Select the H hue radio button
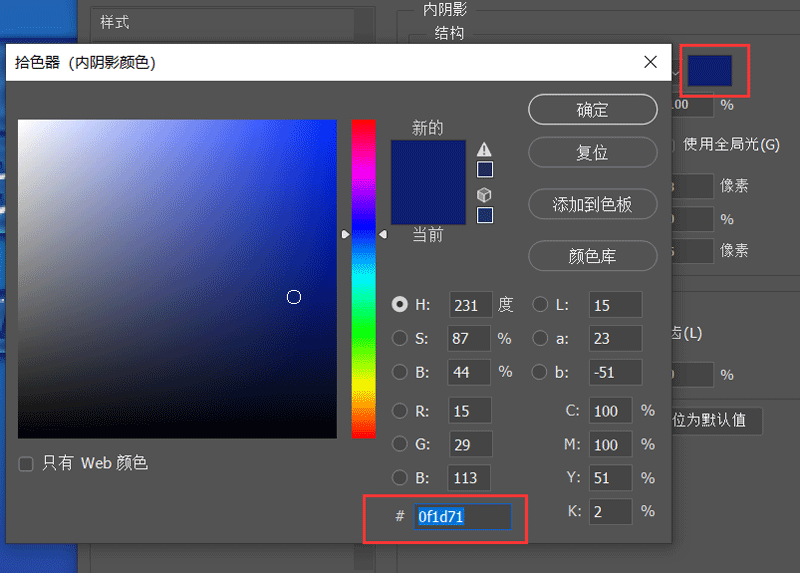Viewport: 800px width, 573px height. click(x=399, y=305)
